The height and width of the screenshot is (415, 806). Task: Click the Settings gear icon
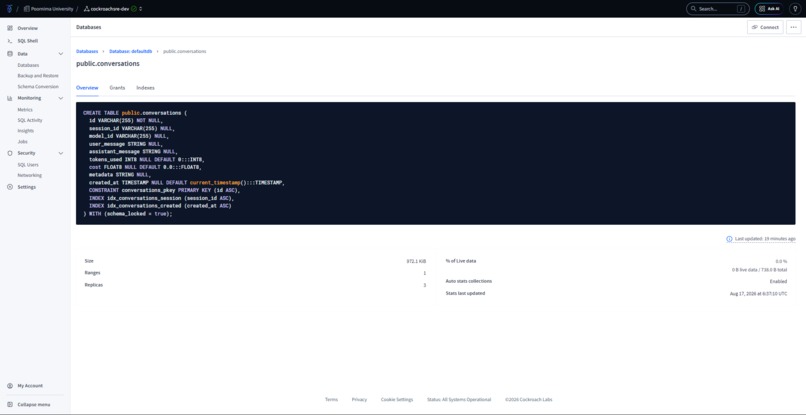coord(10,187)
